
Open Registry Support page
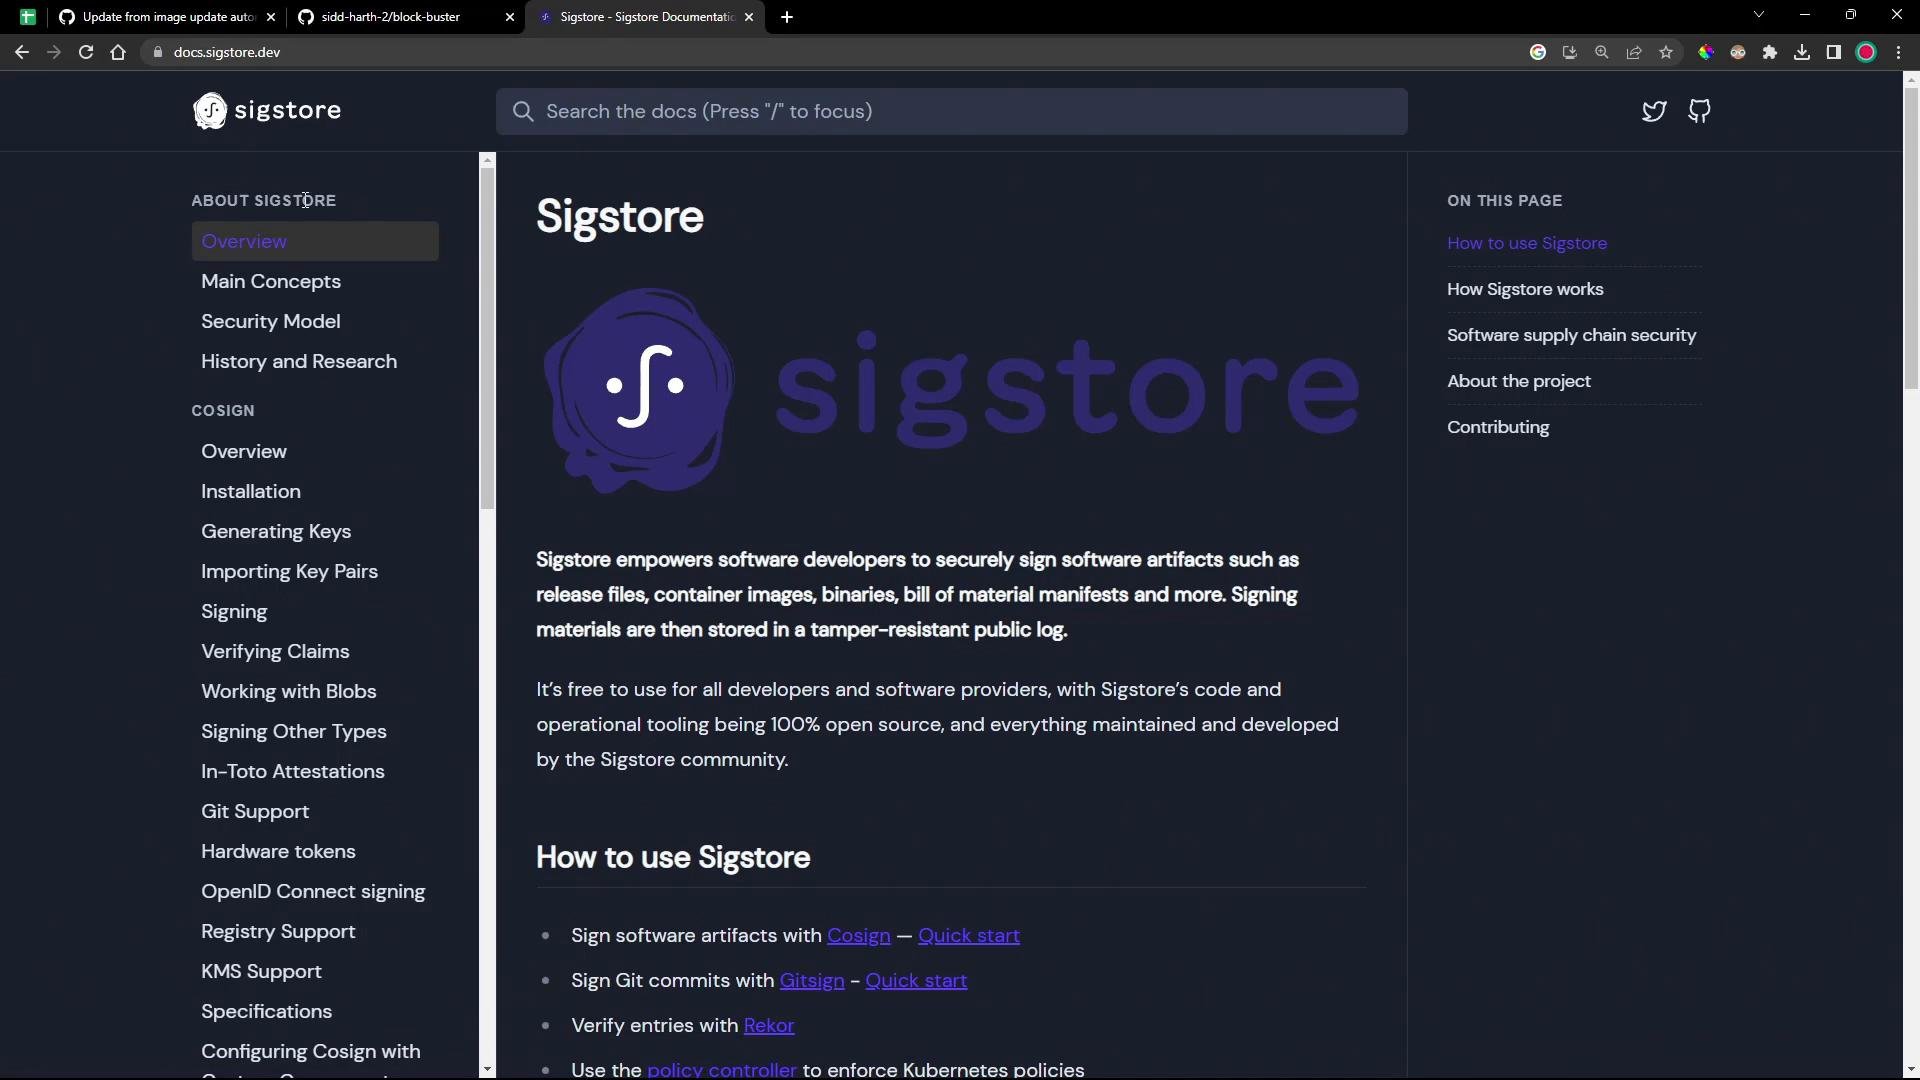point(278,932)
